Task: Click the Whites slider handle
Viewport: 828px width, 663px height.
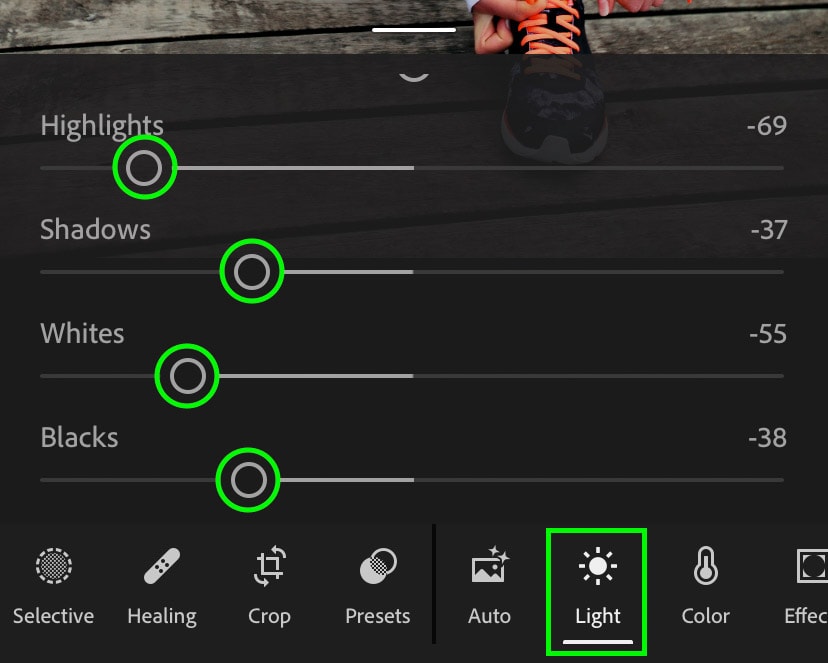Action: [187, 376]
